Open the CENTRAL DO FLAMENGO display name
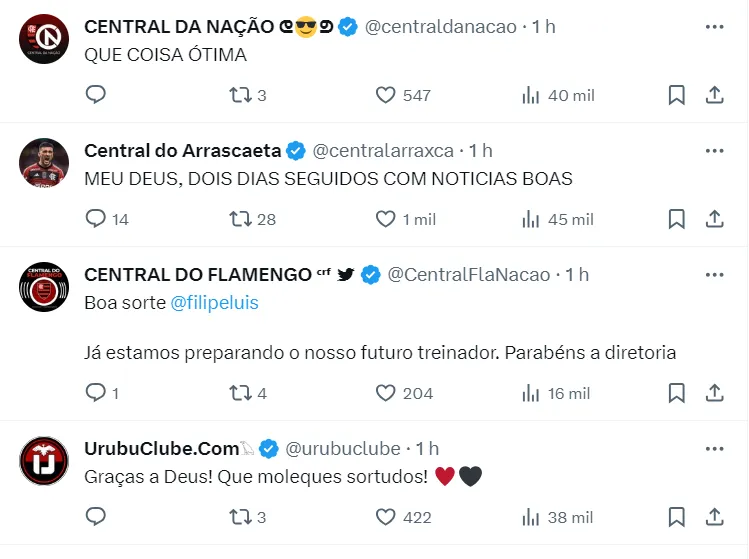Image resolution: width=749 pixels, height=559 pixels. tap(198, 275)
